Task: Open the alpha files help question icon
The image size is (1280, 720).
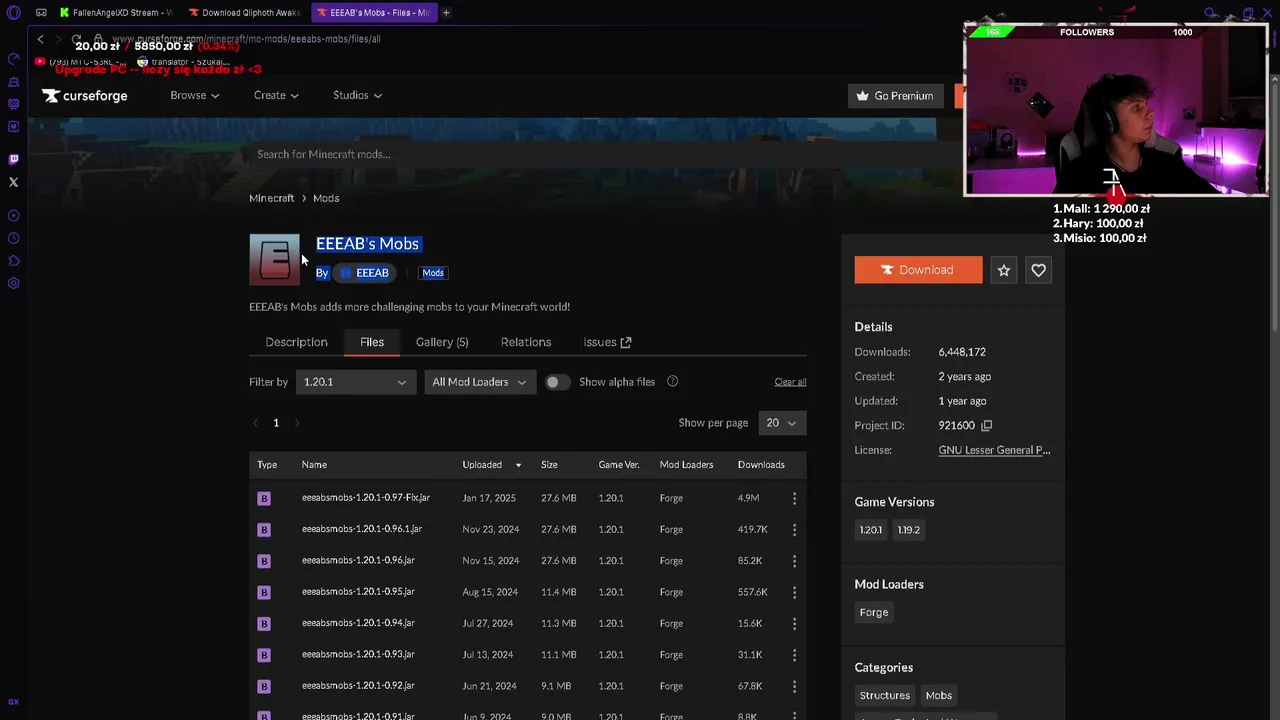Action: pos(672,381)
